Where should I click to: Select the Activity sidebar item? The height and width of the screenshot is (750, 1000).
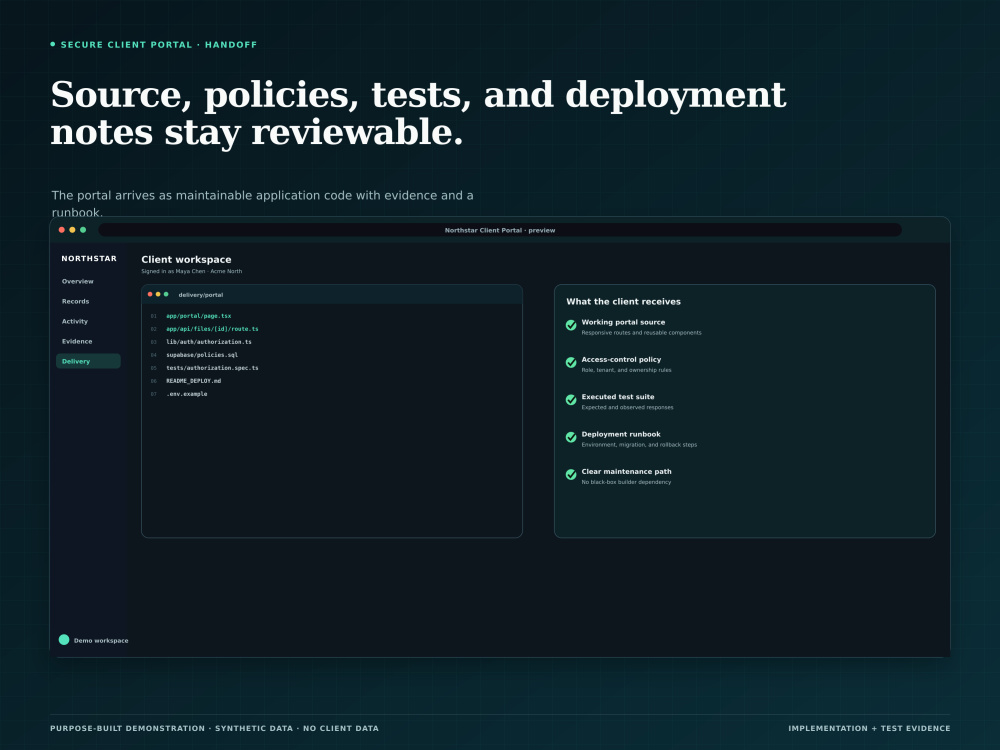pyautogui.click(x=75, y=321)
